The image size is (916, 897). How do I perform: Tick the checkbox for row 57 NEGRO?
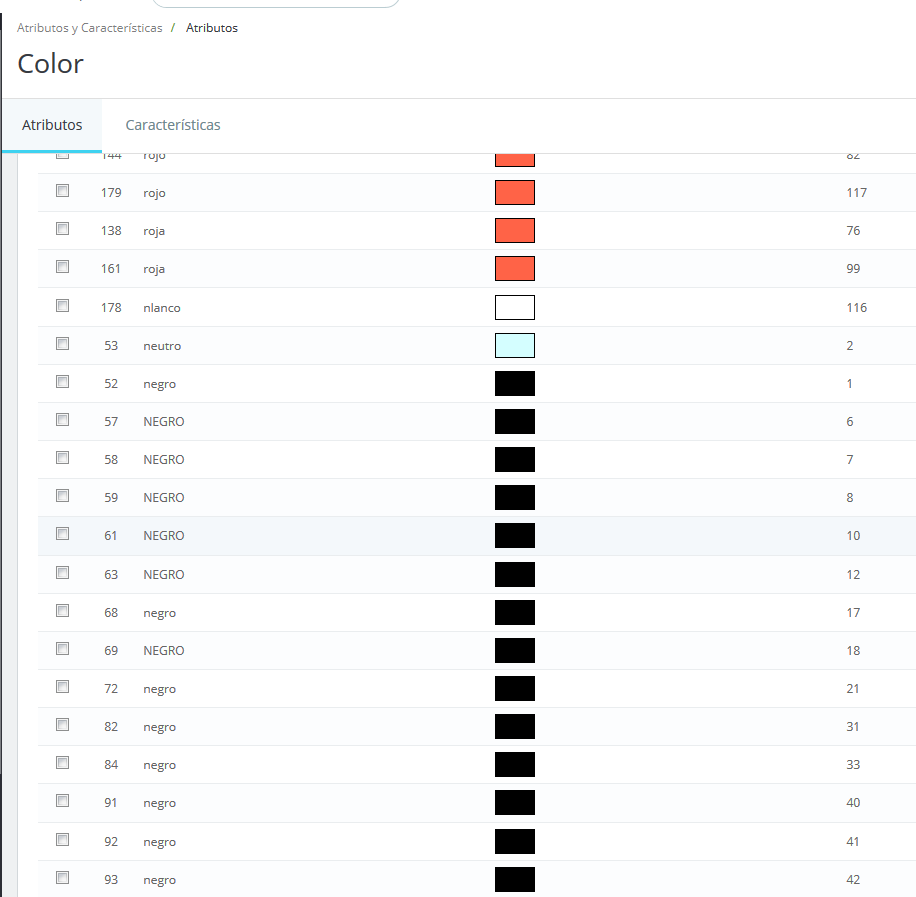coord(63,420)
